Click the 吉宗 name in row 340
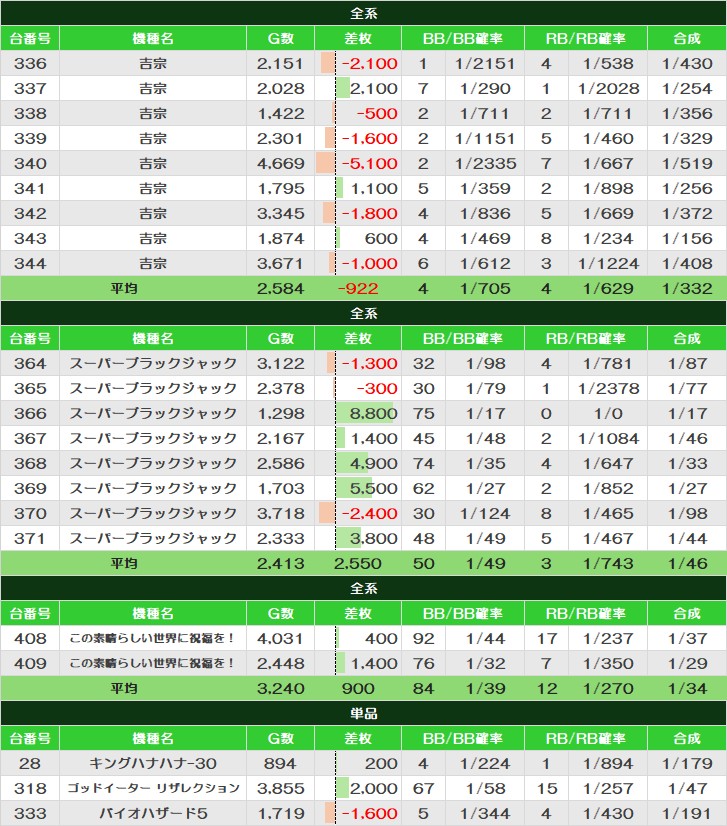 point(153,163)
